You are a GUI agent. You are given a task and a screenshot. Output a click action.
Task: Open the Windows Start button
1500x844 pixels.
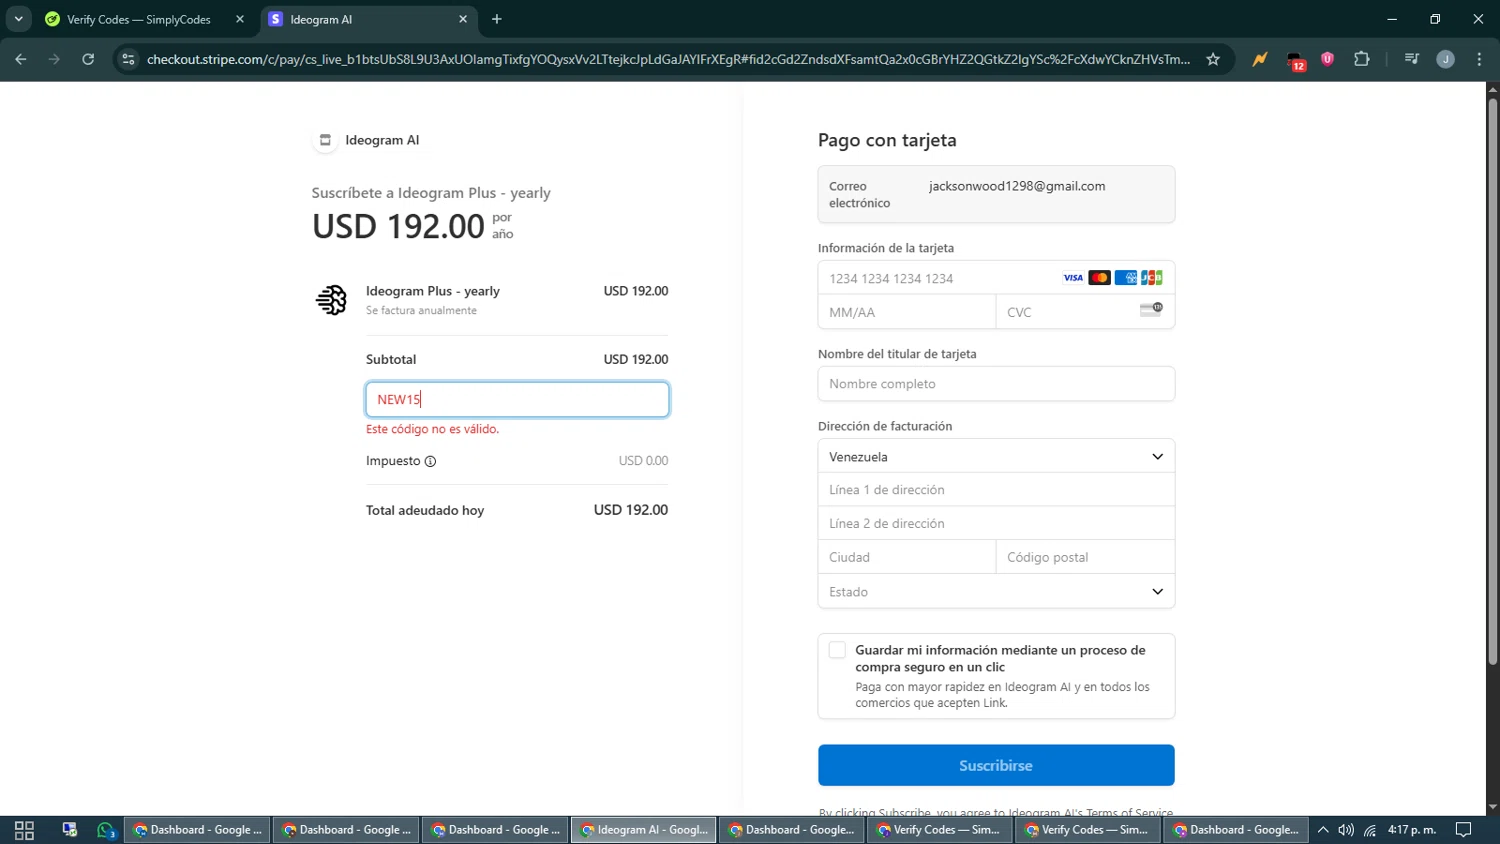tap(24, 830)
